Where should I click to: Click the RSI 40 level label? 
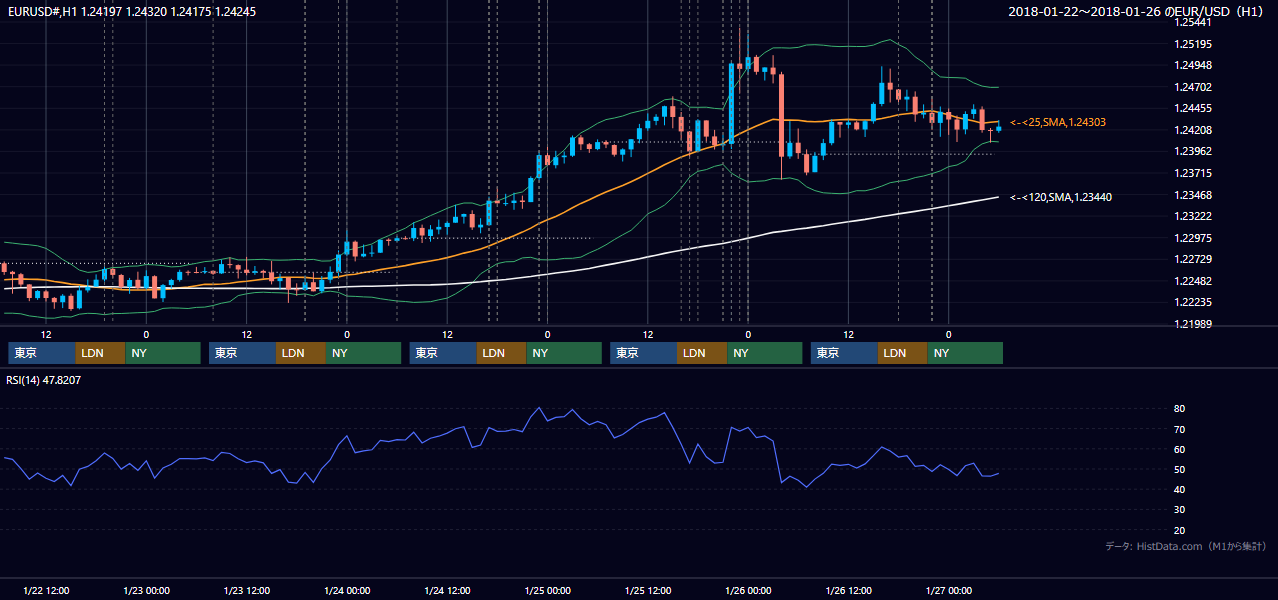click(x=1180, y=489)
